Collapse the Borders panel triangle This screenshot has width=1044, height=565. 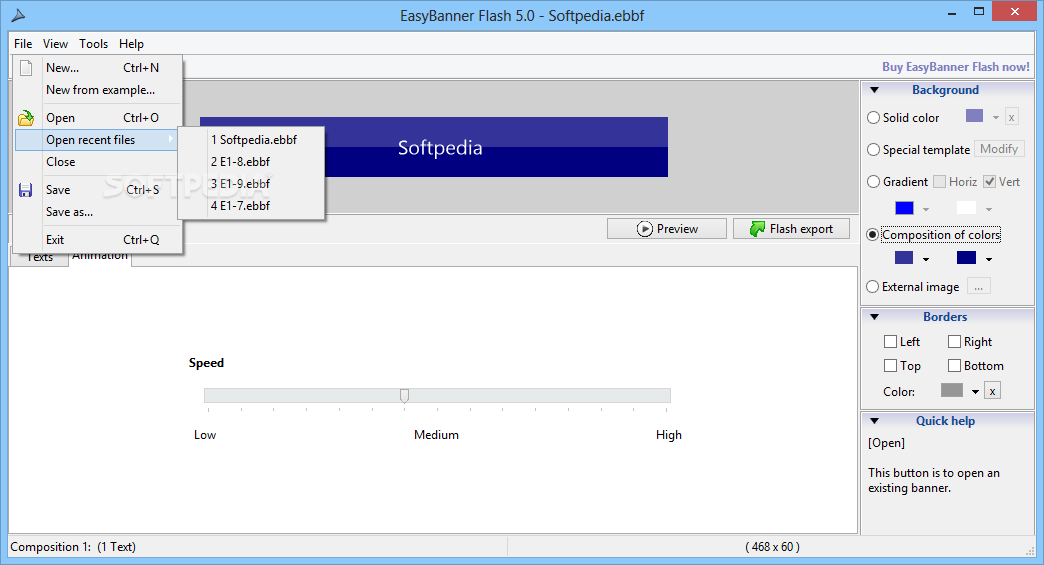[875, 317]
